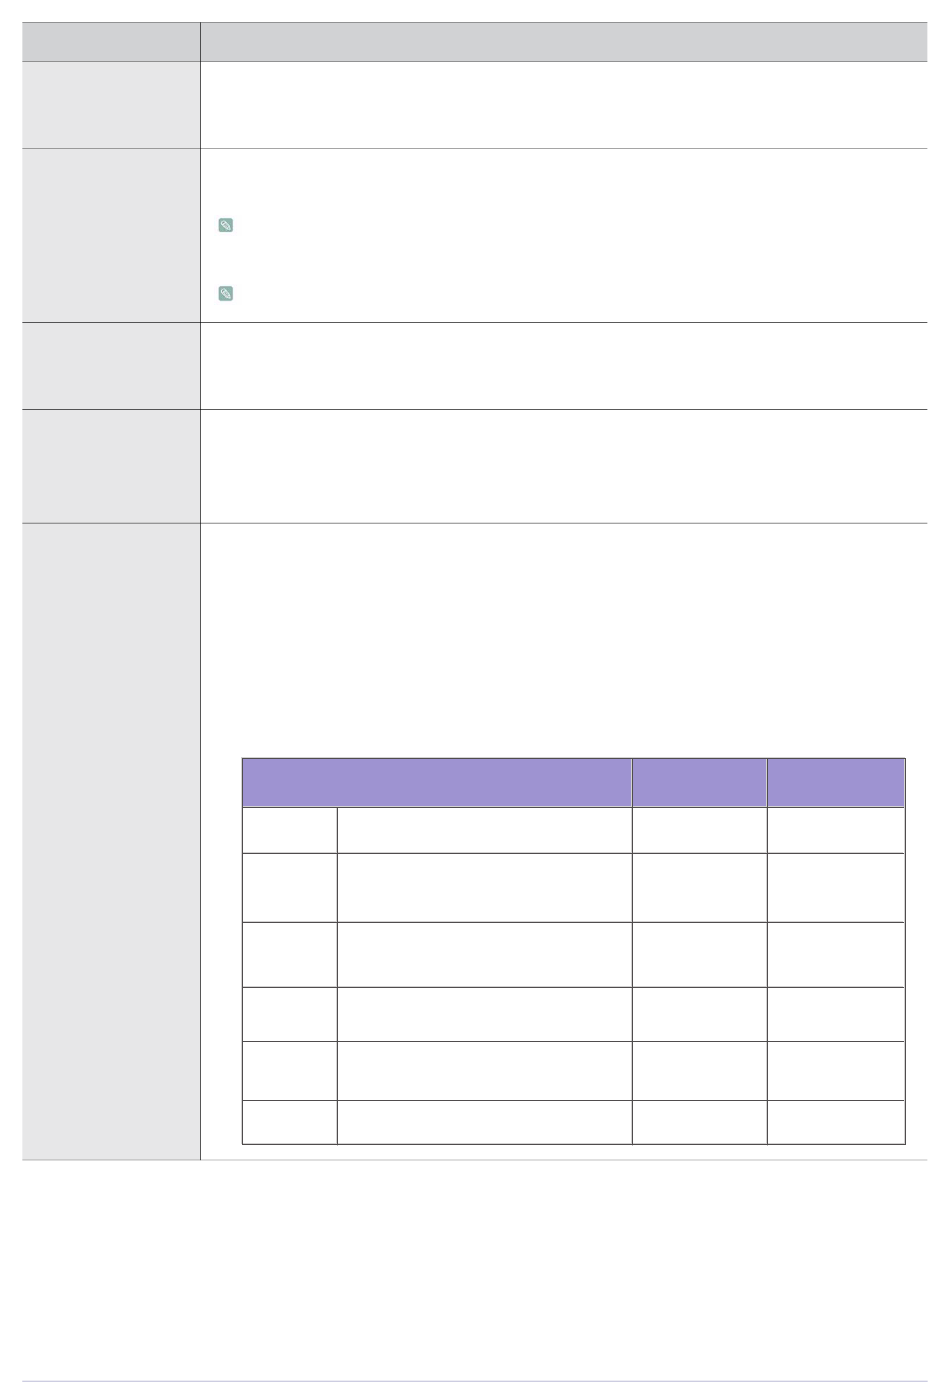Screen dimensions: 950x1388
Task: Click the fourth-column cell below the last purple header
Action: (x=836, y=830)
